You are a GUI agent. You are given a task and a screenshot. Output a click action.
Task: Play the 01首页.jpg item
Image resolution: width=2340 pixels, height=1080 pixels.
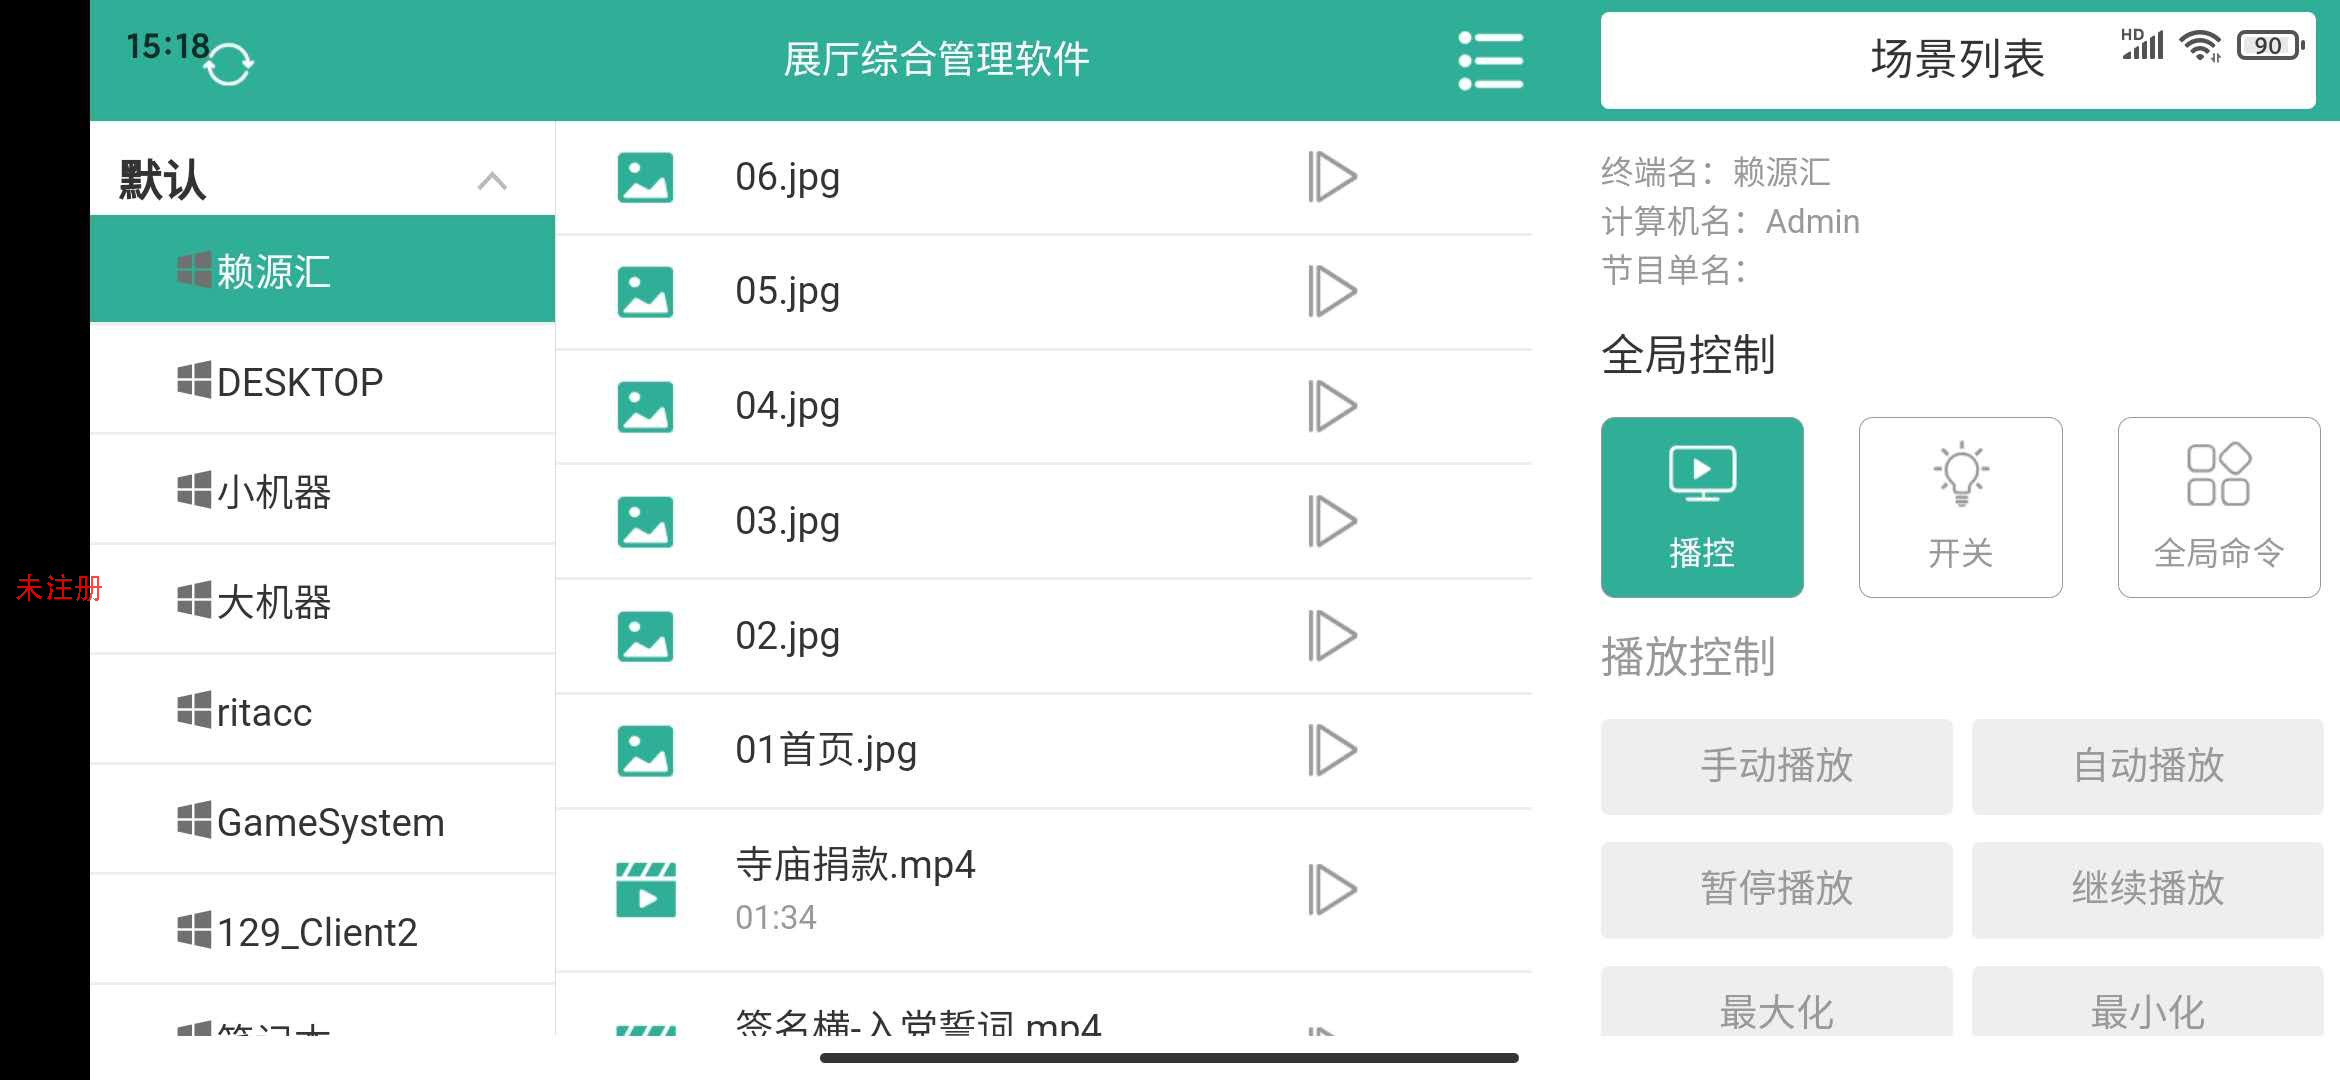pyautogui.click(x=1334, y=750)
